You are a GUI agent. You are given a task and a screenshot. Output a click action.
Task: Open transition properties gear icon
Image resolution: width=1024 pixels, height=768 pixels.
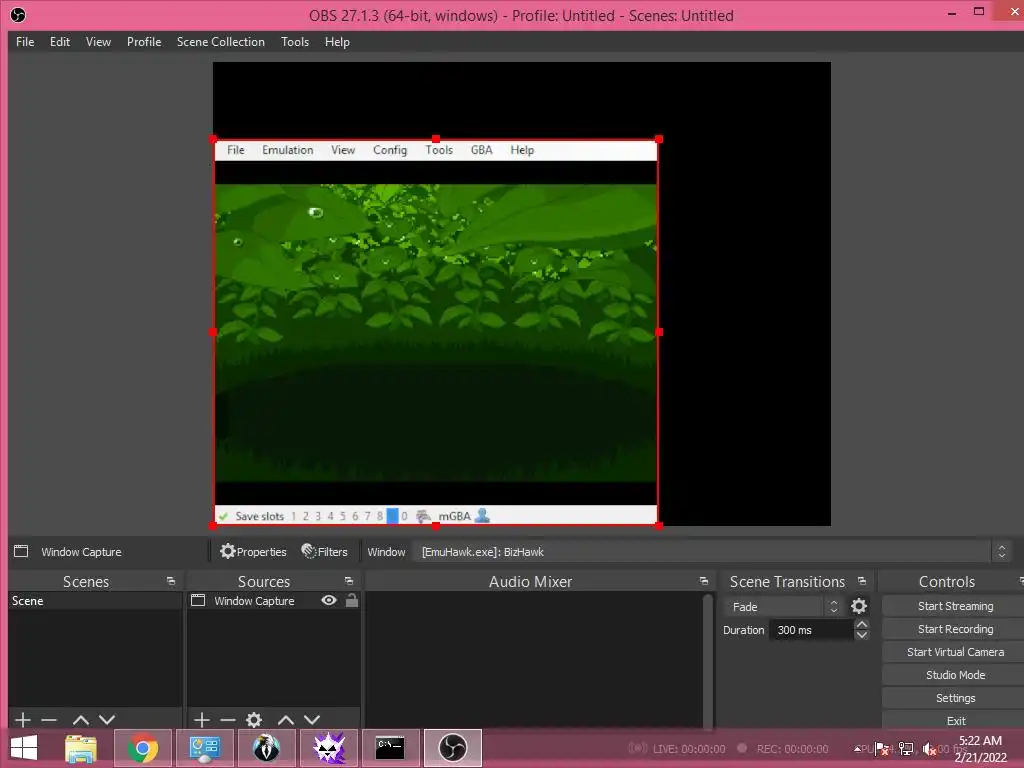[859, 607]
